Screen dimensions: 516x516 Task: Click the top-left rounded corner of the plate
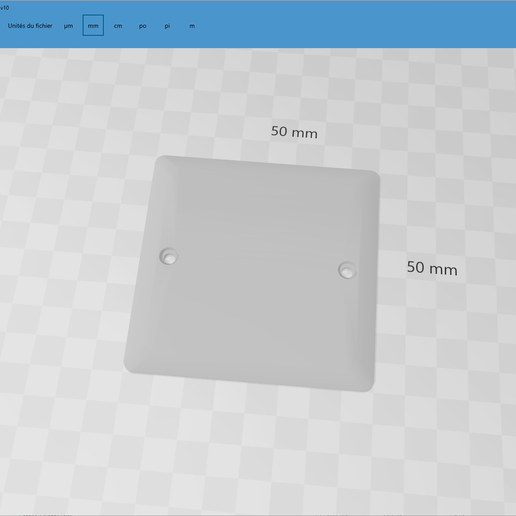point(162,162)
